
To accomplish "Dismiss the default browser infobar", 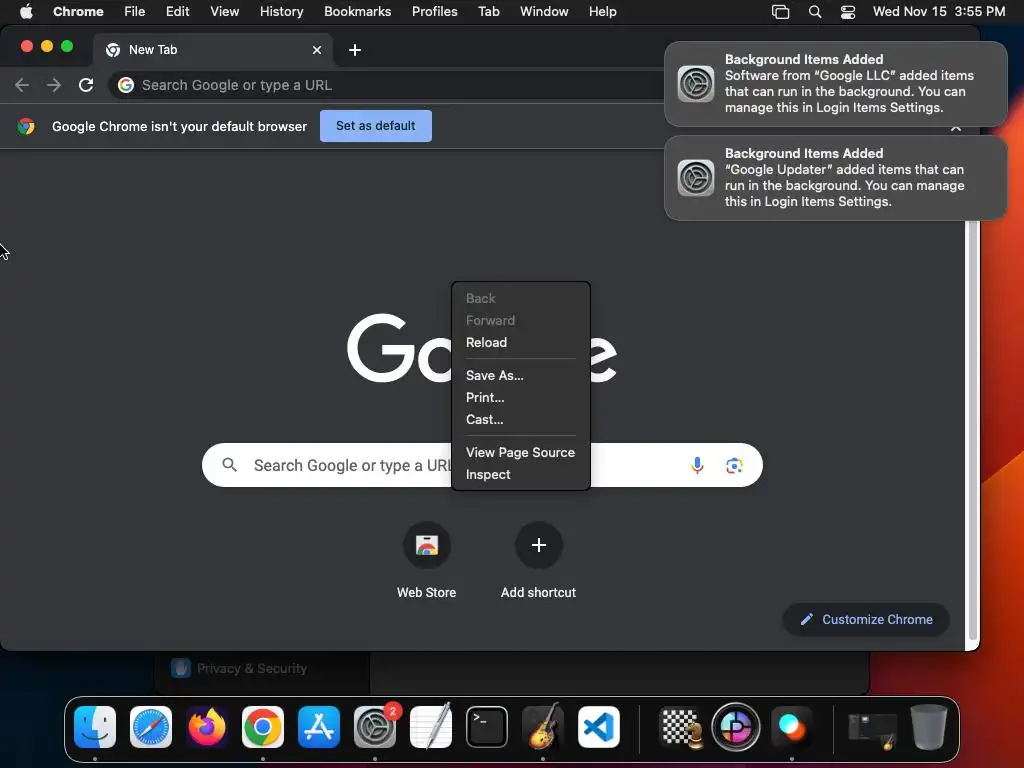I will pyautogui.click(x=955, y=127).
